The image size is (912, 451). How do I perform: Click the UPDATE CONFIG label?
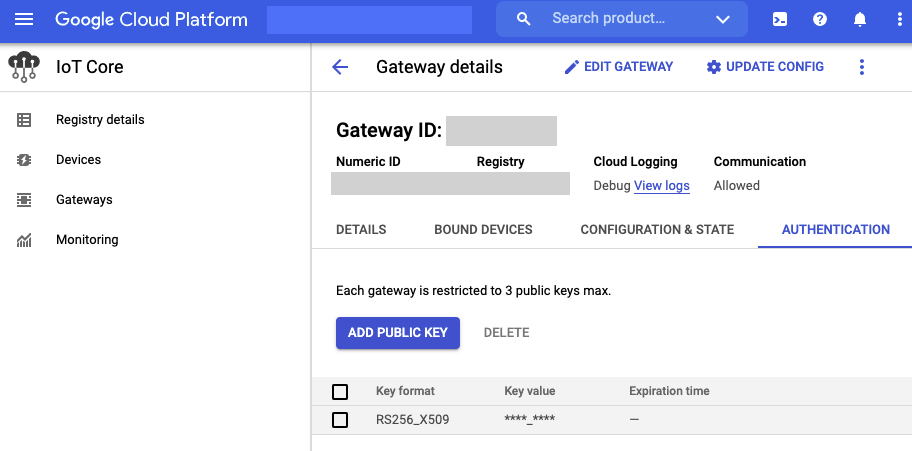click(775, 67)
